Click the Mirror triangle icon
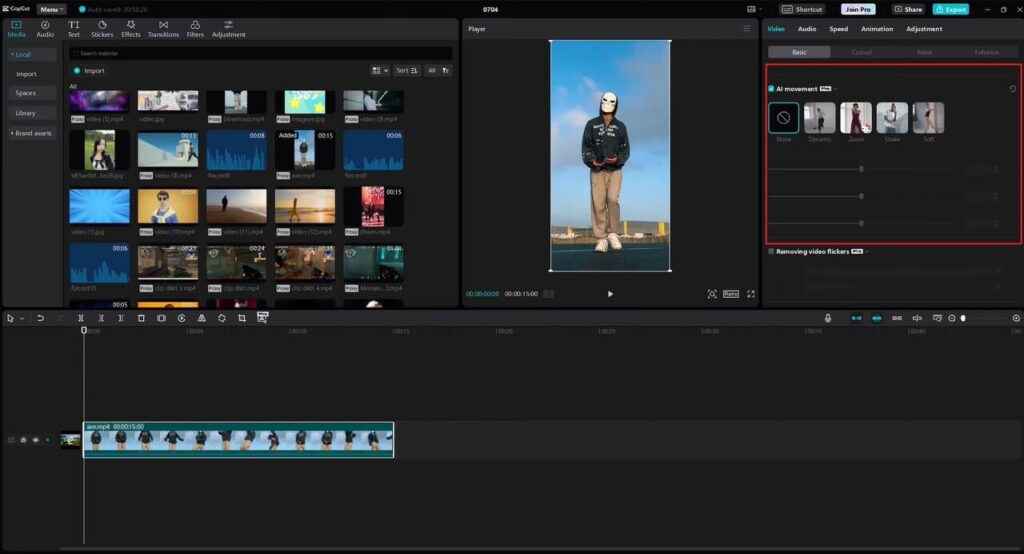Viewport: 1024px width, 554px height. [x=202, y=318]
